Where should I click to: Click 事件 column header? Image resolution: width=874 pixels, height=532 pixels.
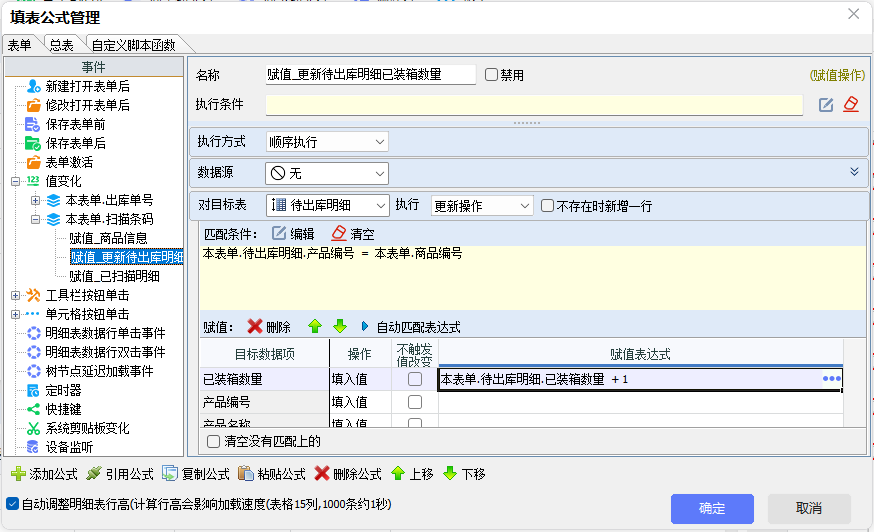pos(94,67)
